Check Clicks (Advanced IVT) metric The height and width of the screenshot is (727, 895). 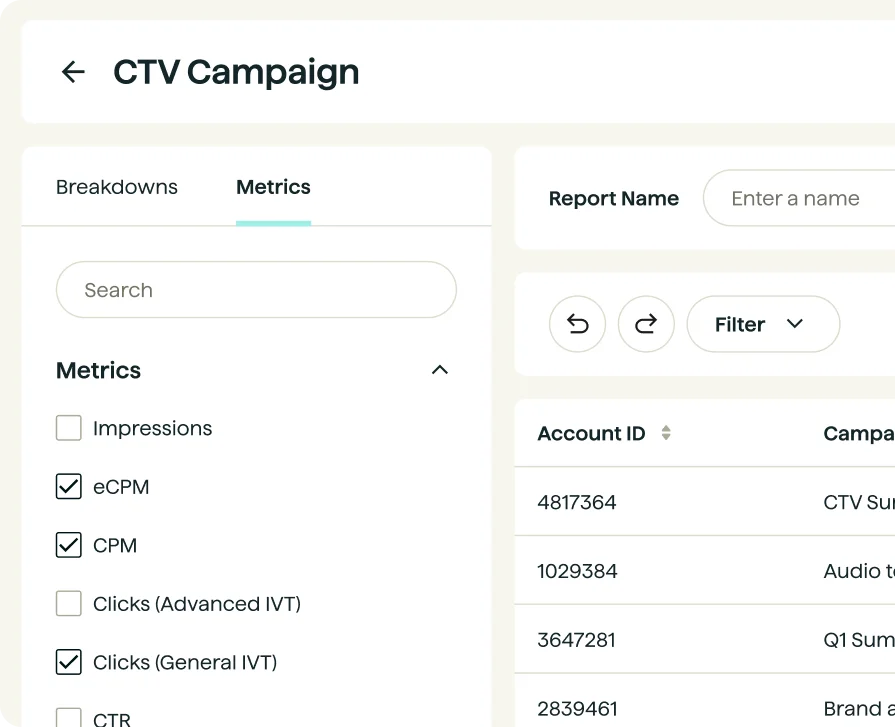click(69, 603)
